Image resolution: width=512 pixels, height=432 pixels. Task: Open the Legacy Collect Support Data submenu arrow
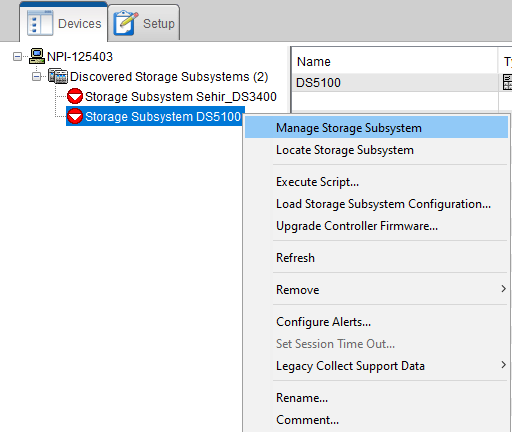503,365
